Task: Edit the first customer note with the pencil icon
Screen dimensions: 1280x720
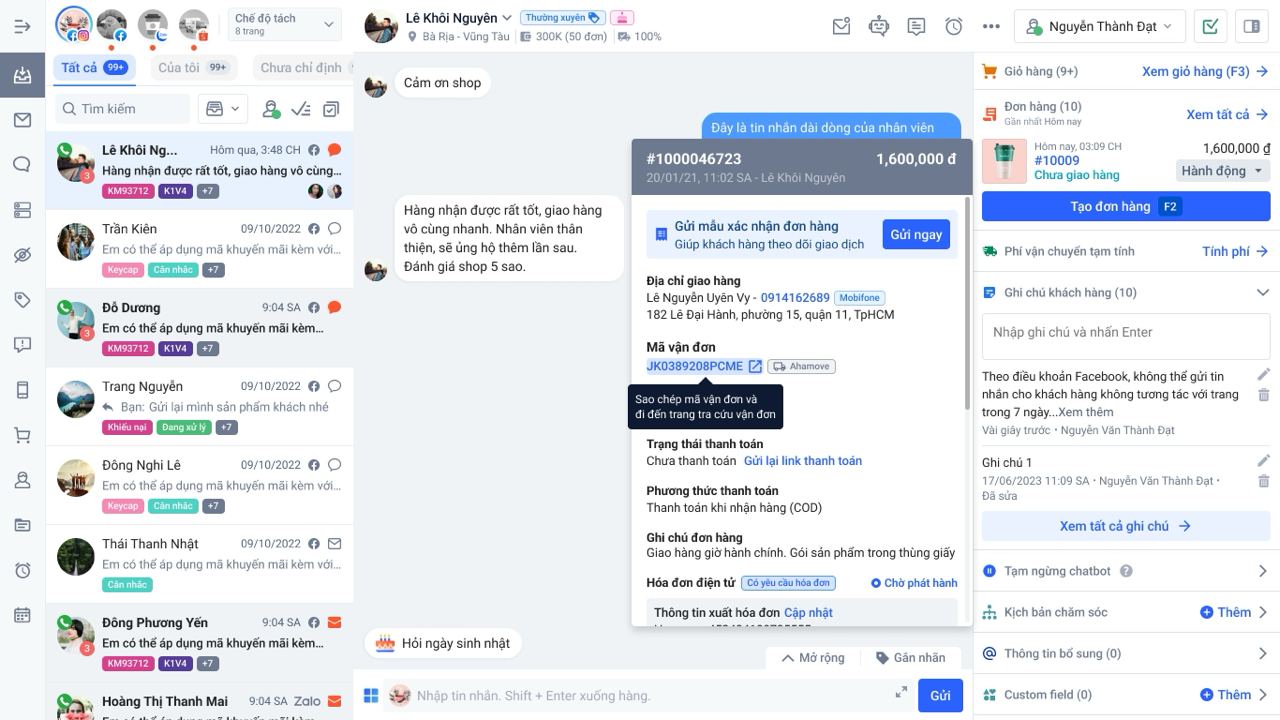Action: 1263,375
